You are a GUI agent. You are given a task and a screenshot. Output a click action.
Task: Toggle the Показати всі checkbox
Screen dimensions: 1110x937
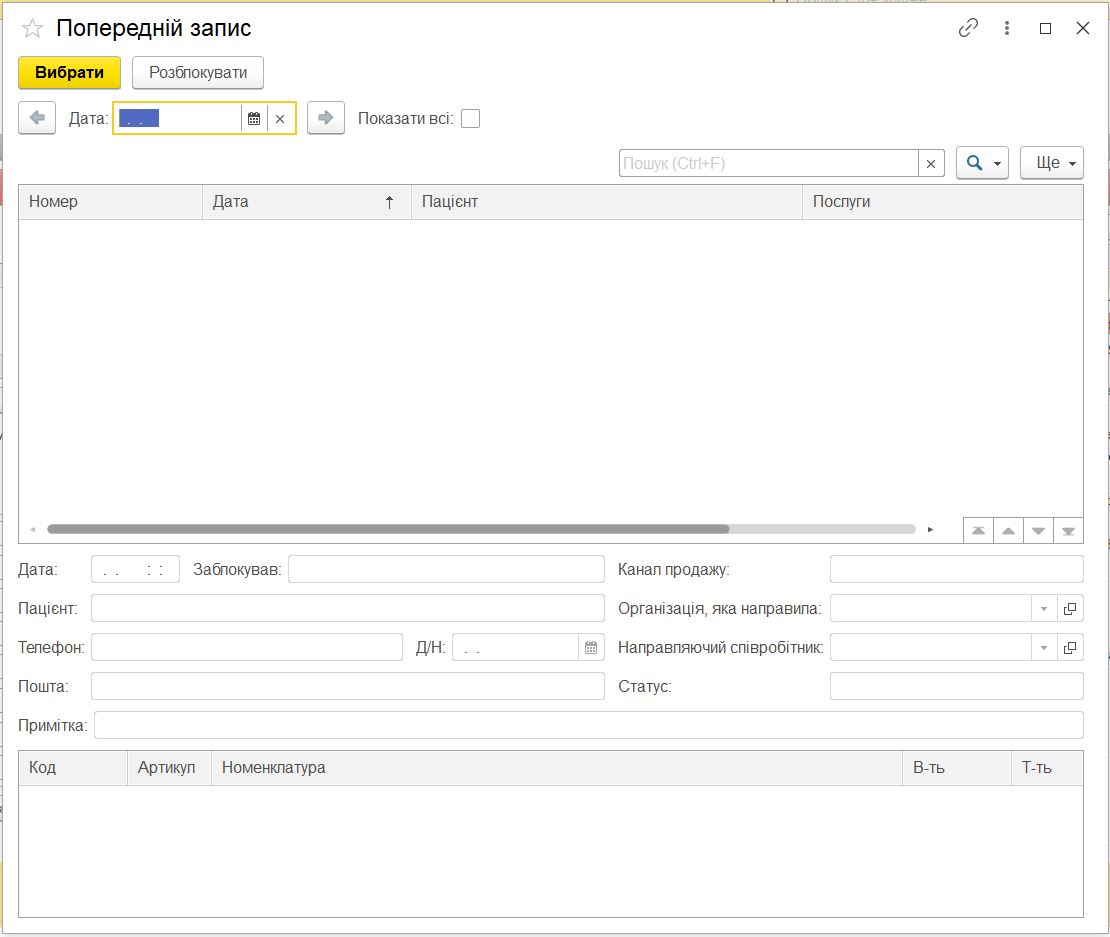pos(470,119)
